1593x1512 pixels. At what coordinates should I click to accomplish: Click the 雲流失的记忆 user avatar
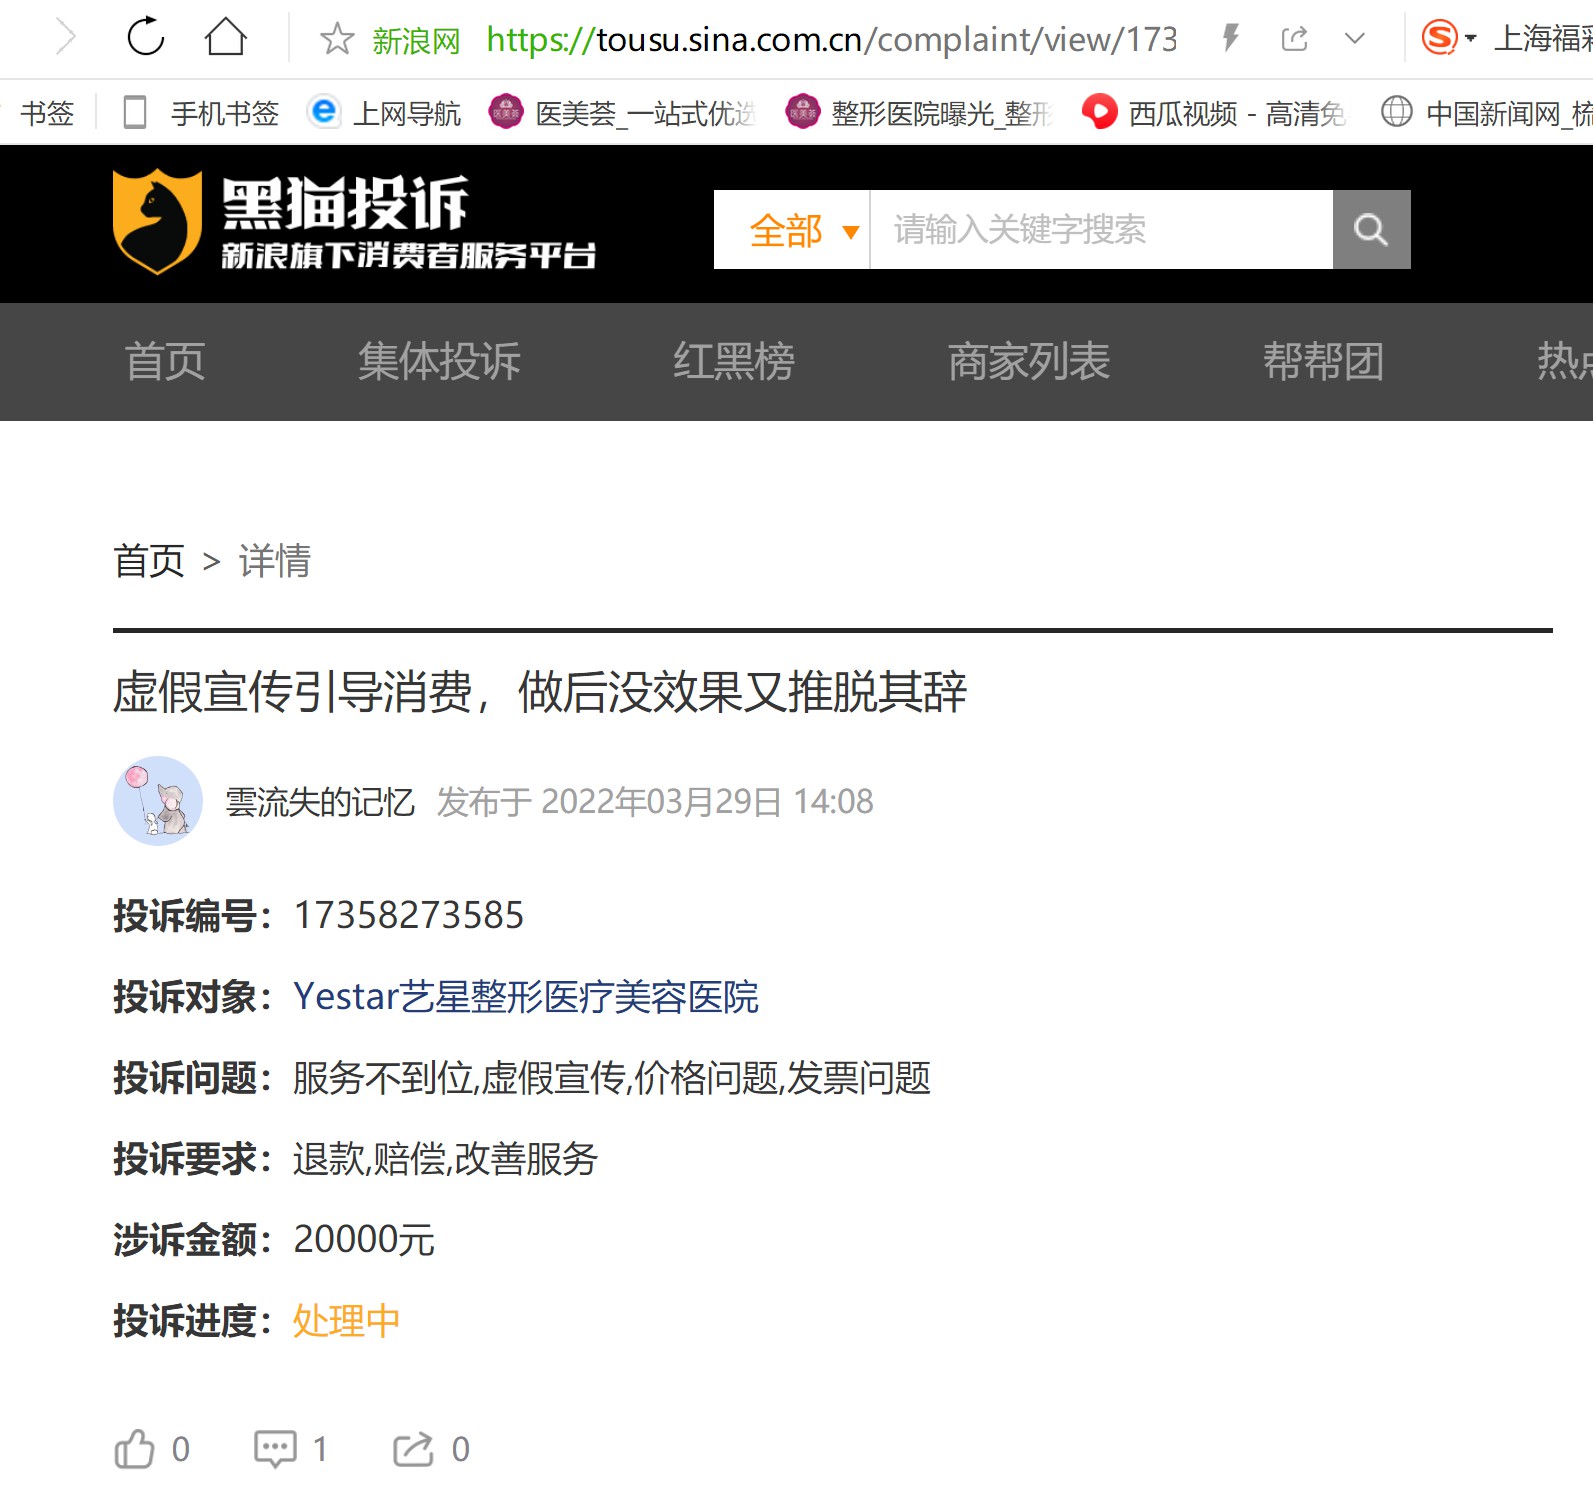pyautogui.click(x=158, y=801)
